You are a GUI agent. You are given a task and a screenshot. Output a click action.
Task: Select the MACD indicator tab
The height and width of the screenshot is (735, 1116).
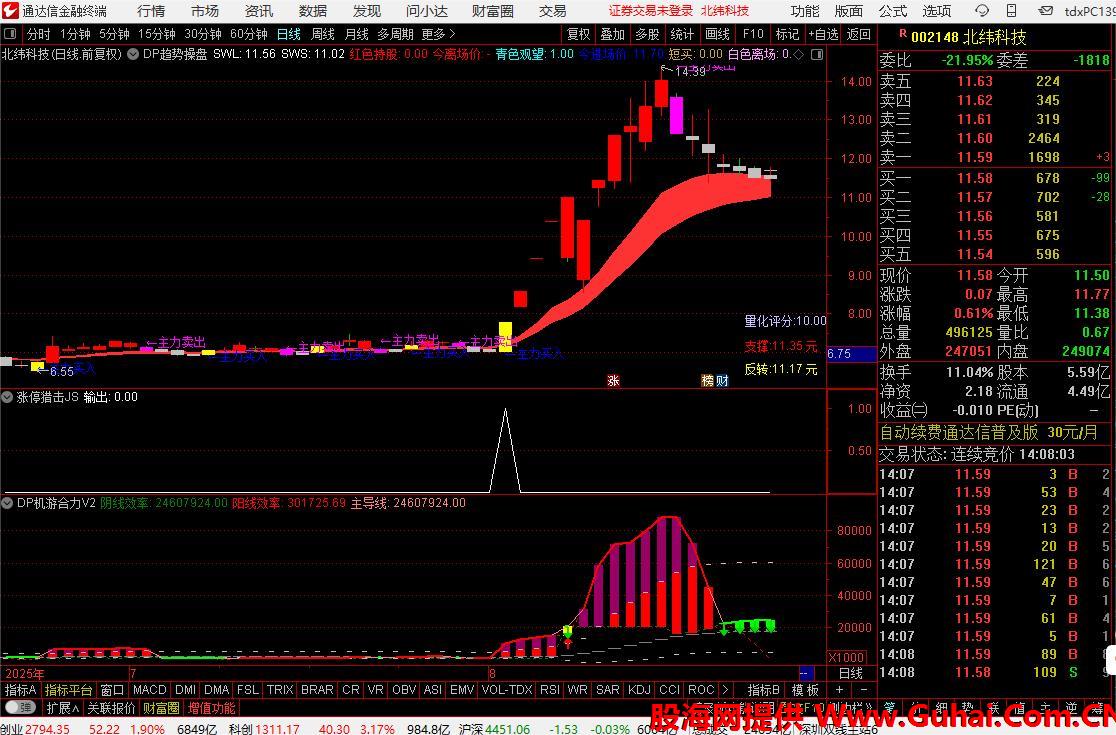click(149, 689)
